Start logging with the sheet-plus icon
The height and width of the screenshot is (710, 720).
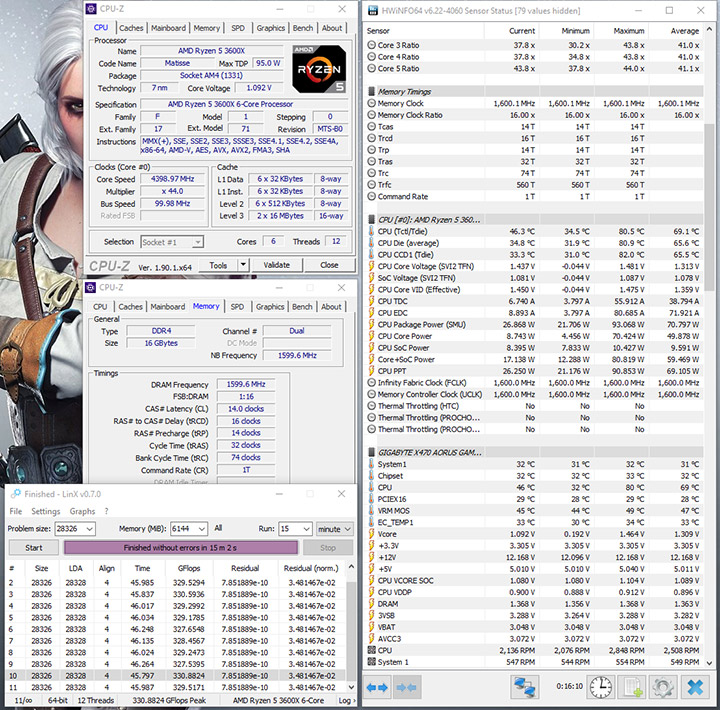(x=632, y=688)
